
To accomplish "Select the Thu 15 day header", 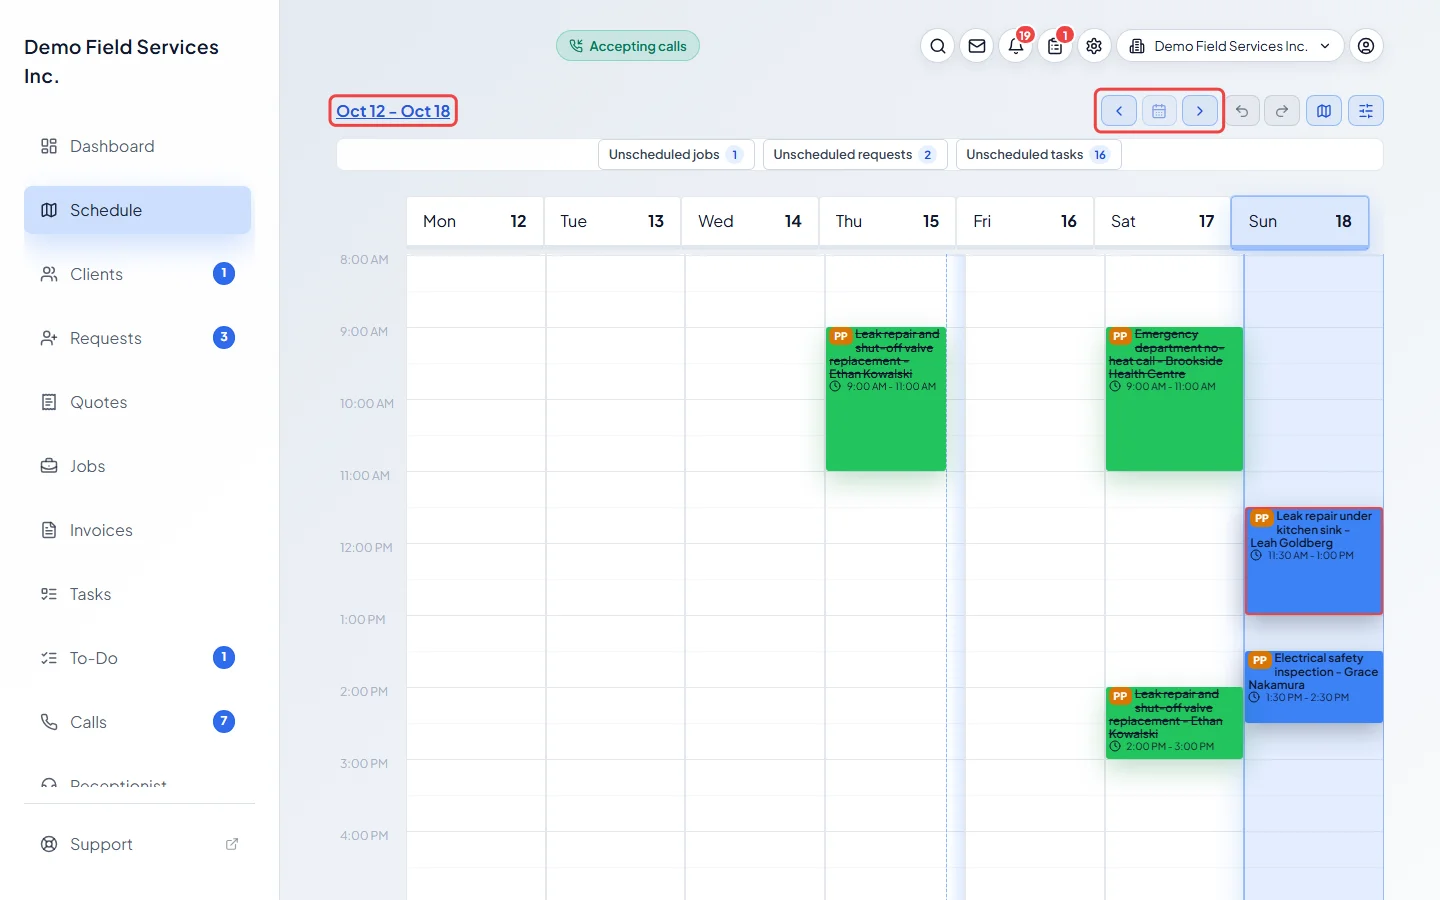I will click(x=887, y=221).
